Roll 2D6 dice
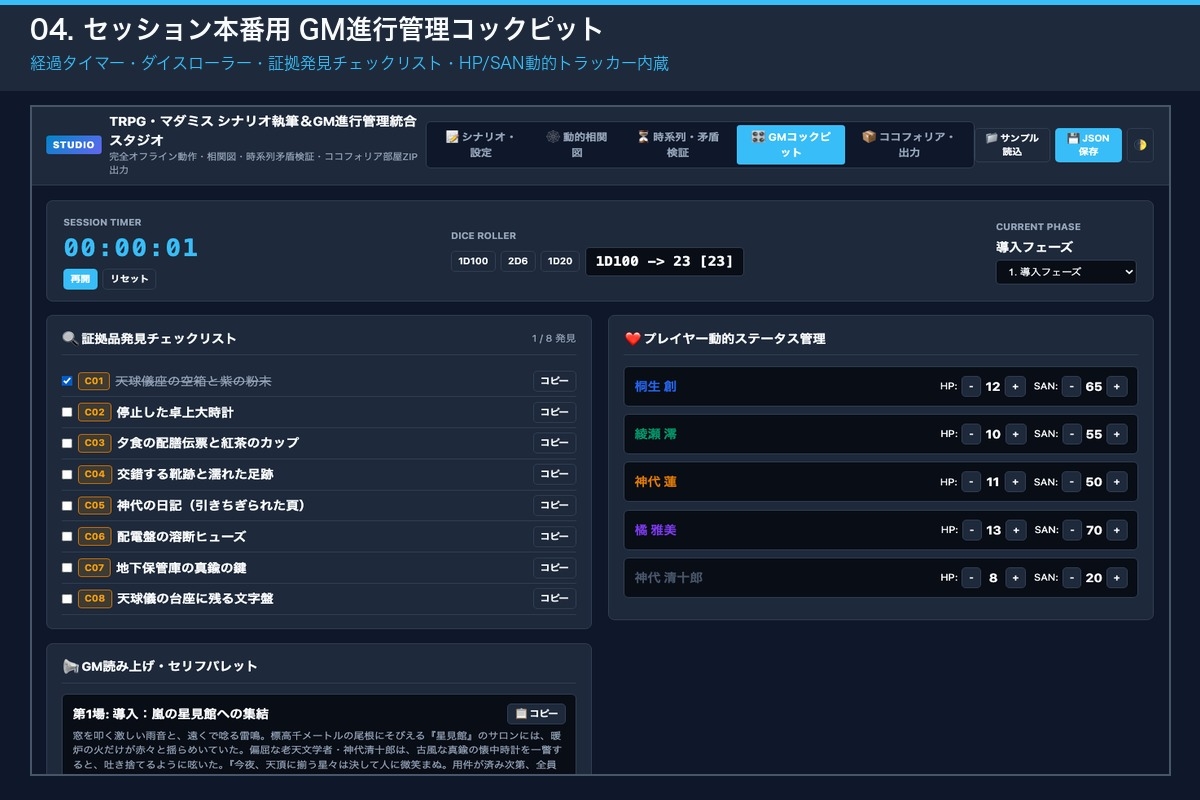 (518, 262)
